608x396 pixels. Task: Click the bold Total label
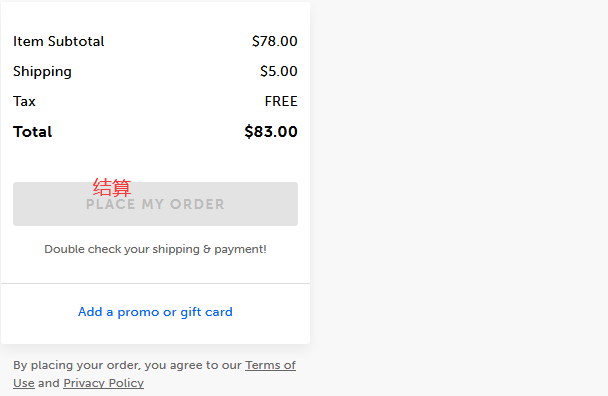(33, 132)
